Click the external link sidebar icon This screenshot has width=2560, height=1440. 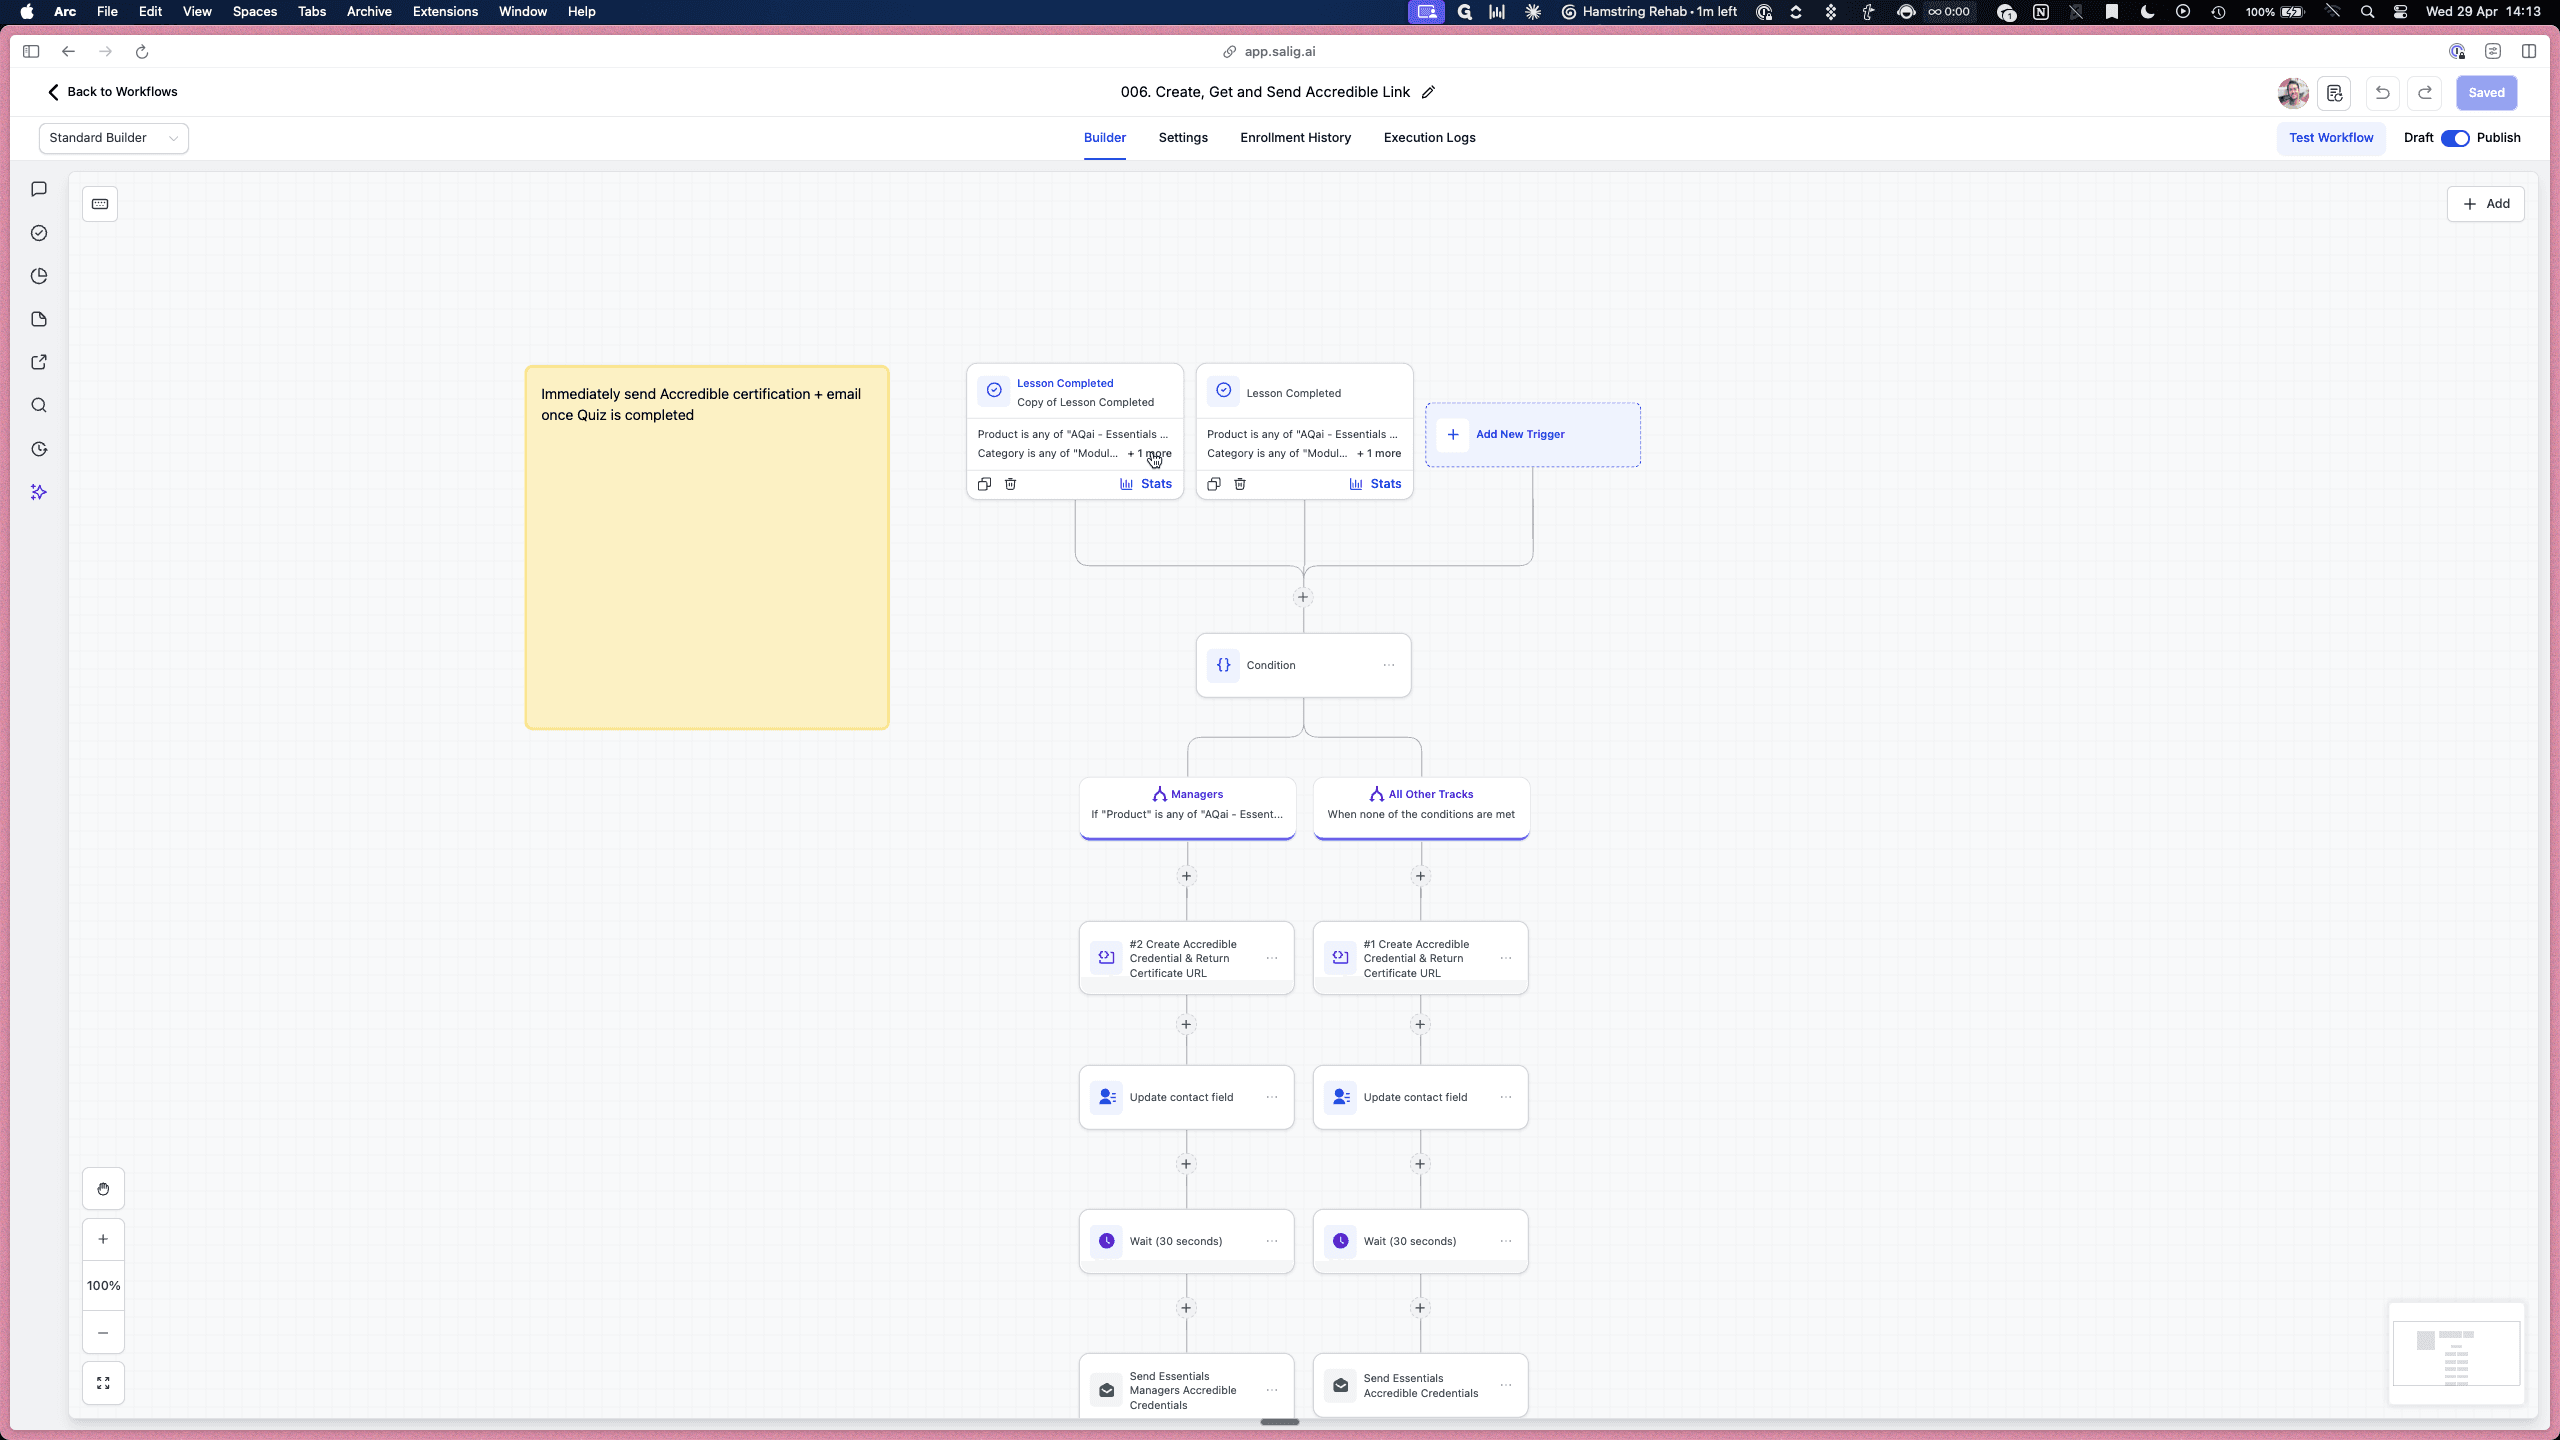point(39,362)
